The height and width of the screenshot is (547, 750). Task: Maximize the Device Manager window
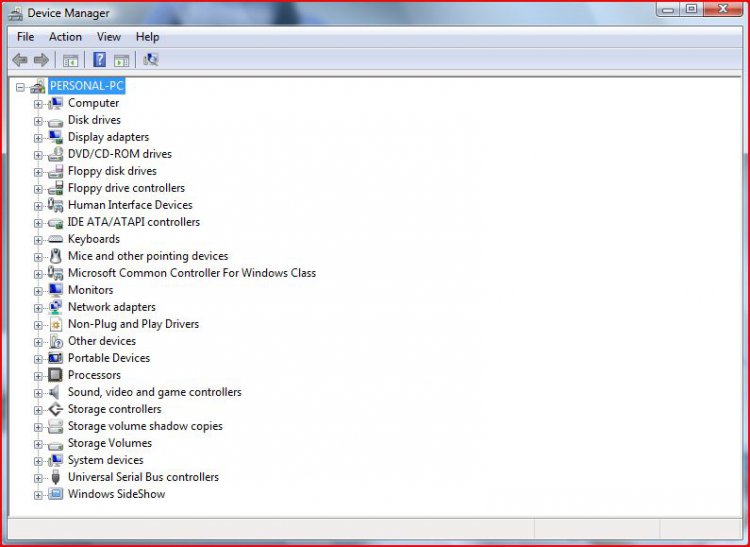coord(691,10)
